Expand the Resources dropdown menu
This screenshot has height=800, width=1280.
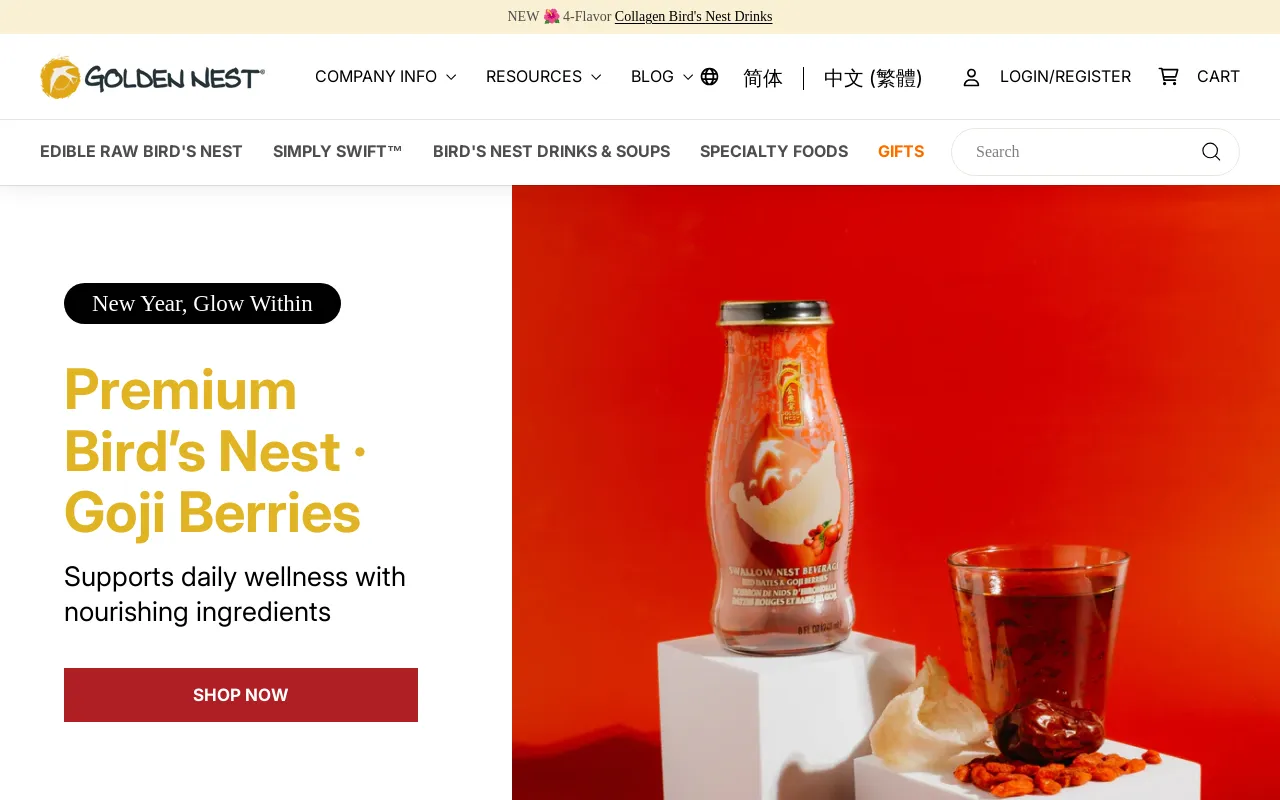tap(544, 77)
